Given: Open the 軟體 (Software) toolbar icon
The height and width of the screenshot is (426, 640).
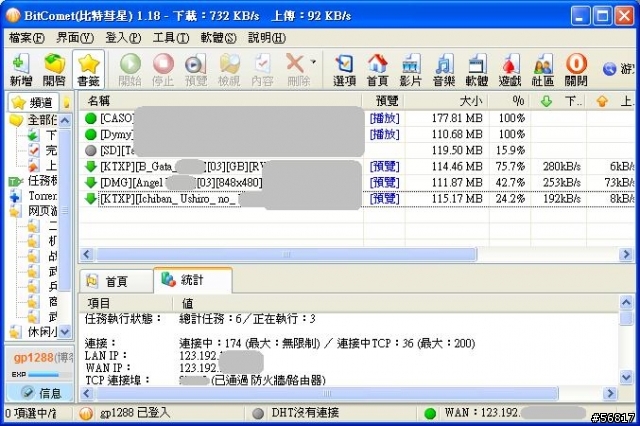Looking at the screenshot, I should (x=477, y=69).
